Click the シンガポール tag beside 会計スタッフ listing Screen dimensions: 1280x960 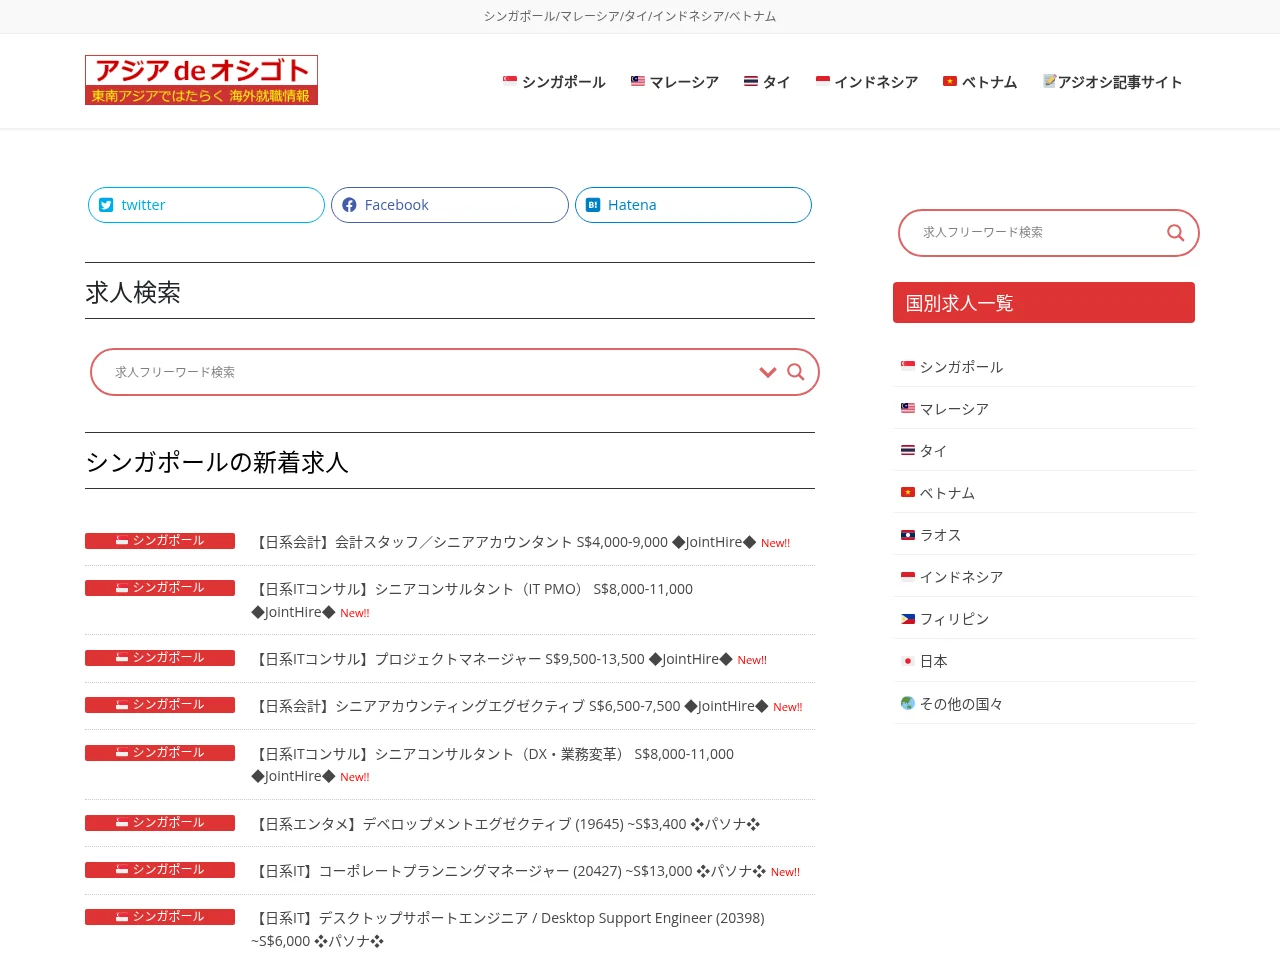[x=160, y=541]
